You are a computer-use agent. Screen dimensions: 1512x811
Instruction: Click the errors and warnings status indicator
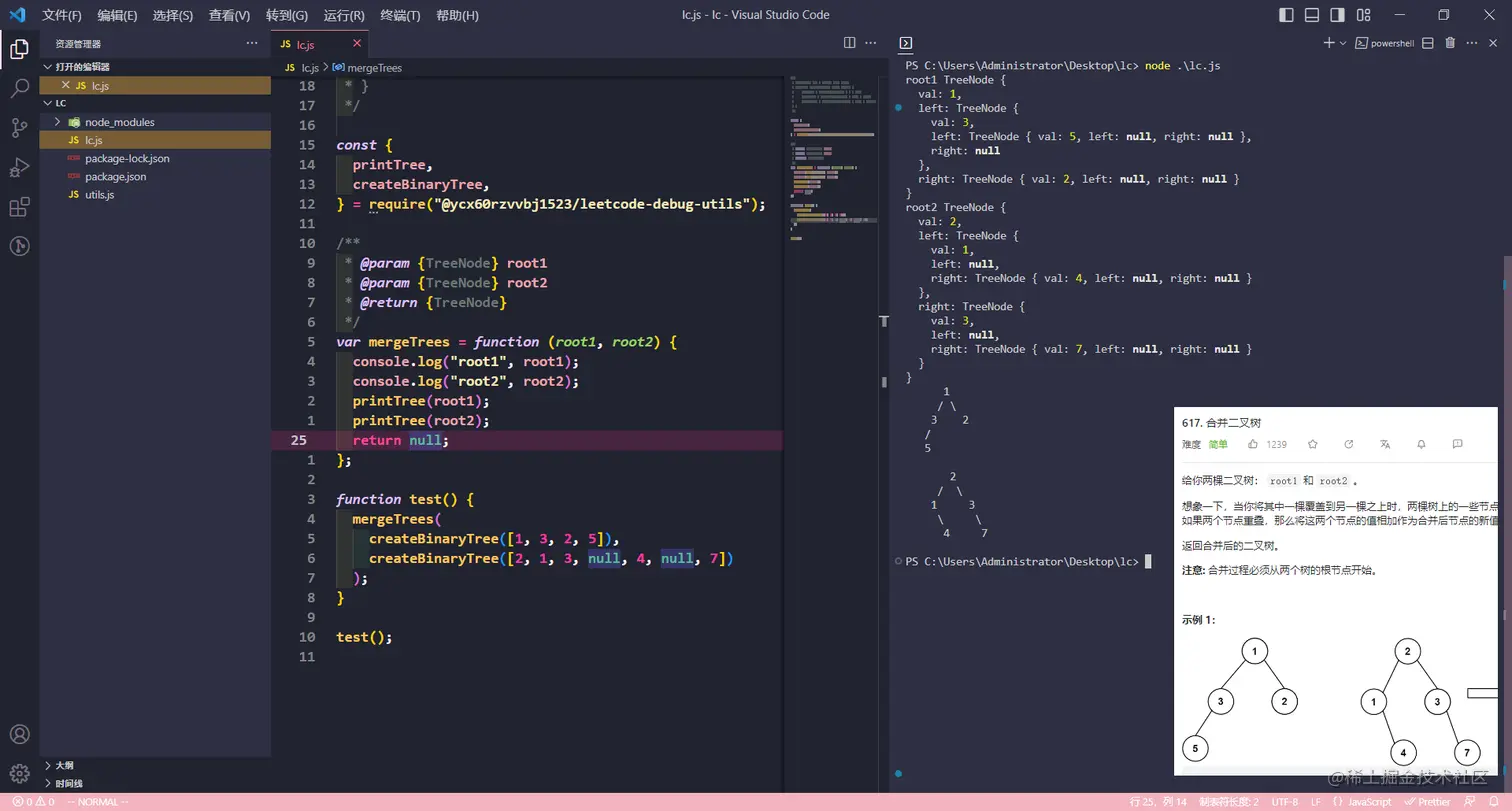(x=33, y=802)
